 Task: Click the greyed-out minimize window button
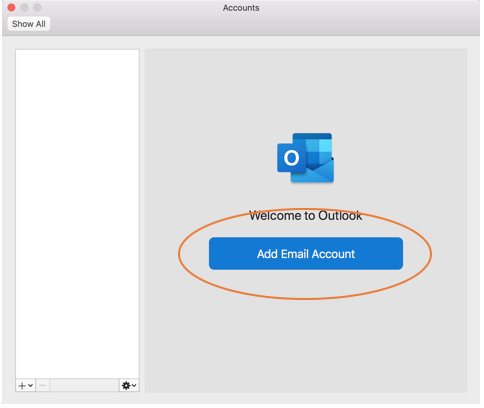point(24,7)
